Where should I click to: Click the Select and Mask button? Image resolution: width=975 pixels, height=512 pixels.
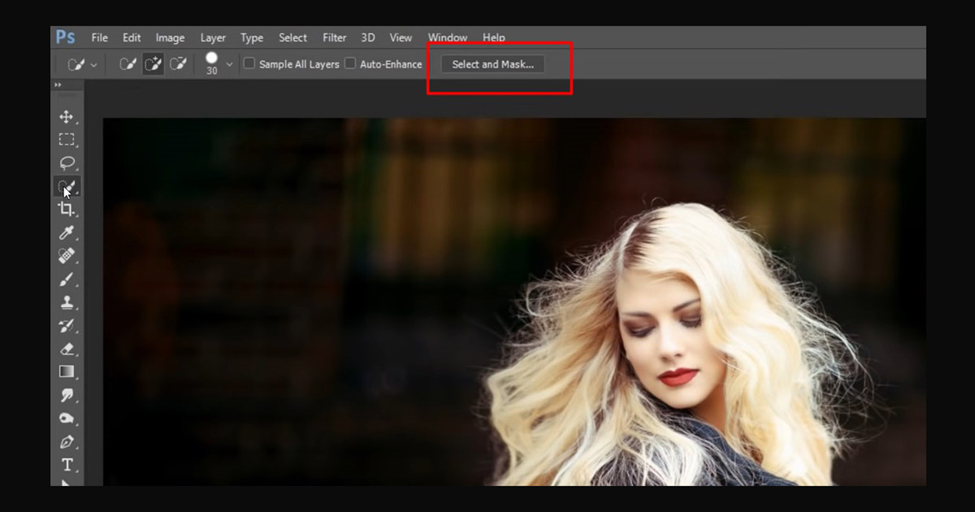[x=492, y=64]
